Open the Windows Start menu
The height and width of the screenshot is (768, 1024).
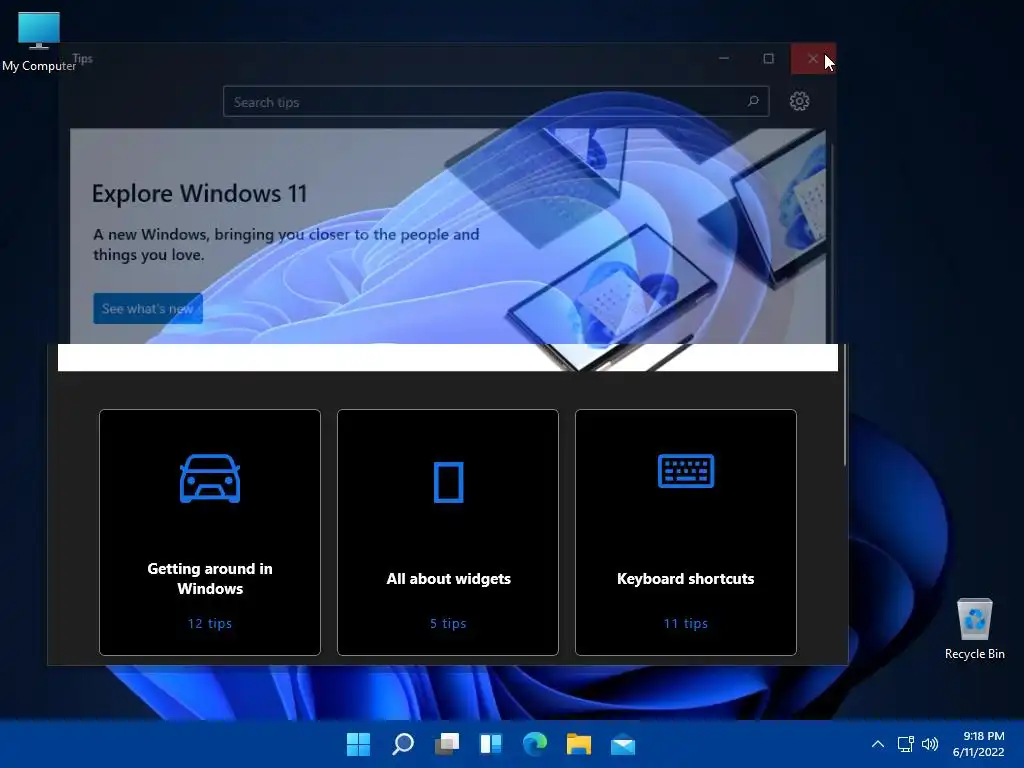coord(358,744)
